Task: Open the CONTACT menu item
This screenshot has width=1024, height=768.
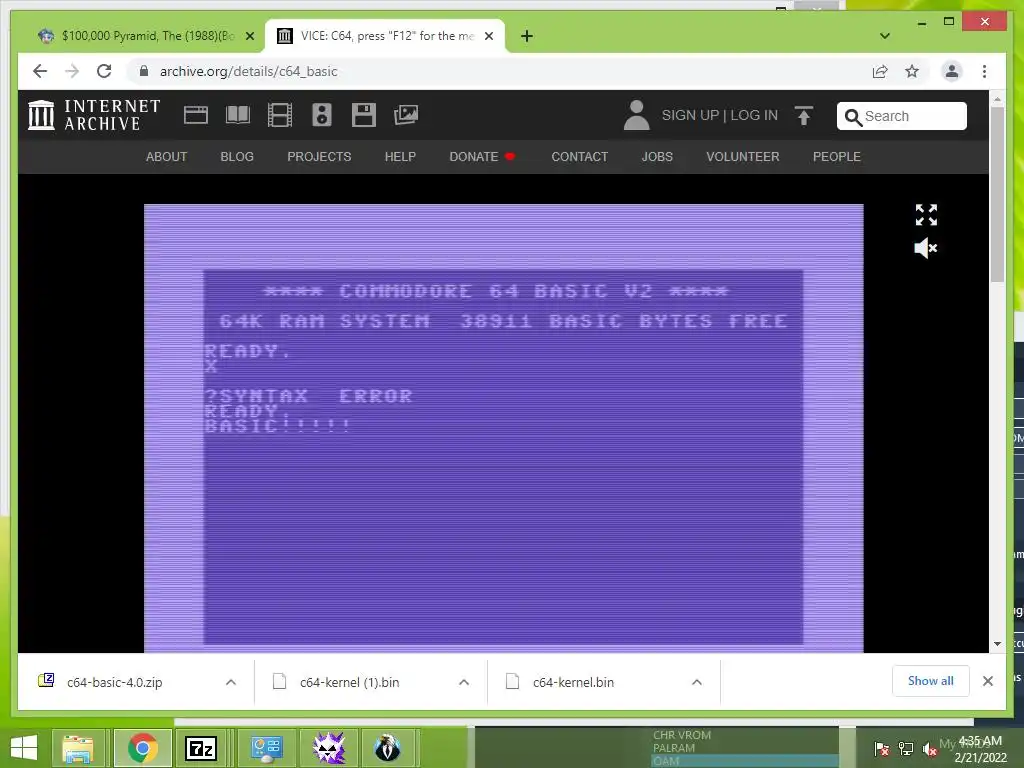Action: (x=580, y=157)
